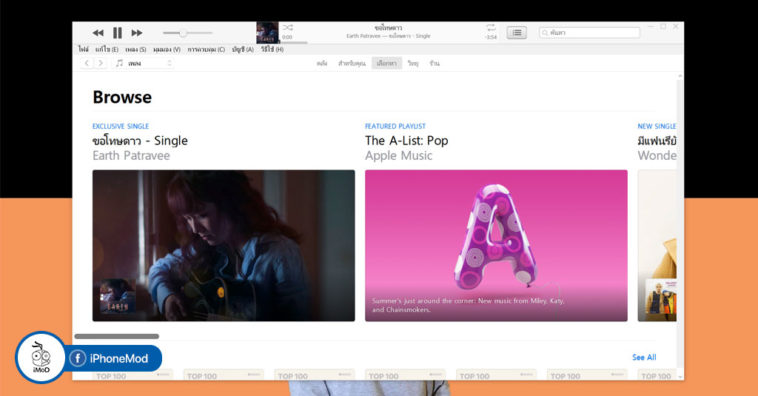The image size is (758, 396).
Task: Click the EXCLUSIVE SINGLE label
Action: pos(121,126)
